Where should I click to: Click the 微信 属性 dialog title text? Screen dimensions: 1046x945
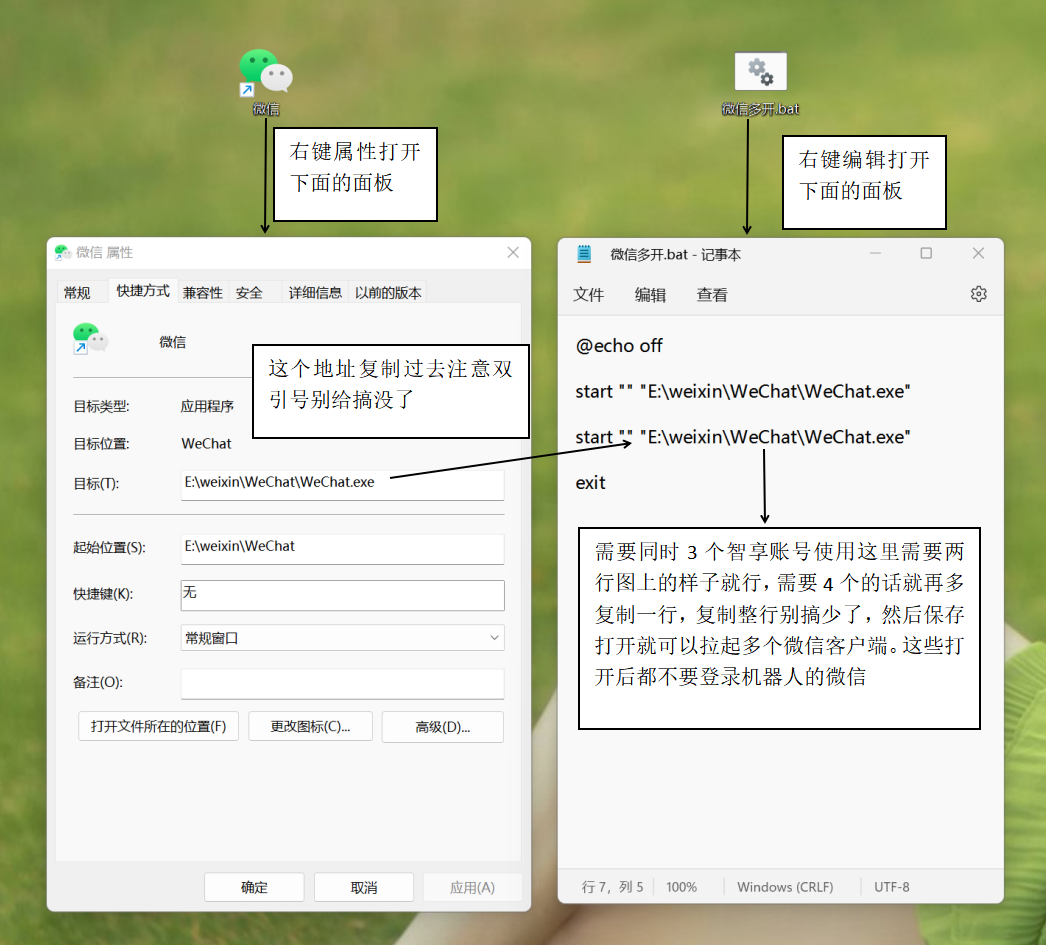point(104,252)
